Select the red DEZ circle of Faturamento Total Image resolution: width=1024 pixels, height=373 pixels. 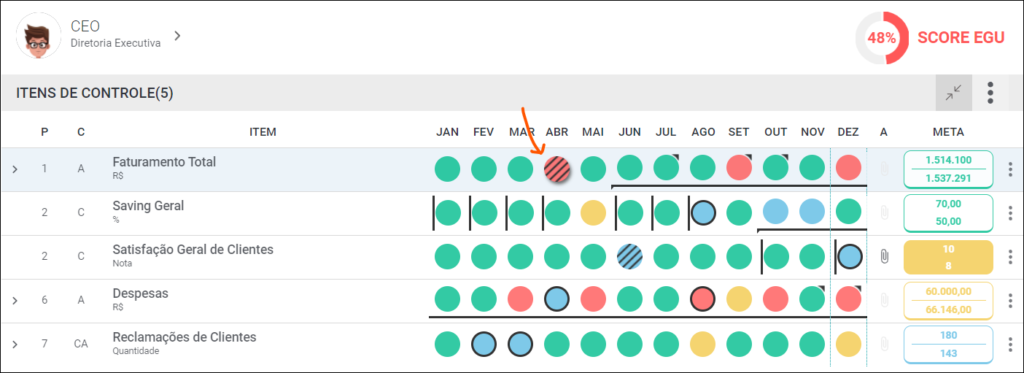(848, 169)
